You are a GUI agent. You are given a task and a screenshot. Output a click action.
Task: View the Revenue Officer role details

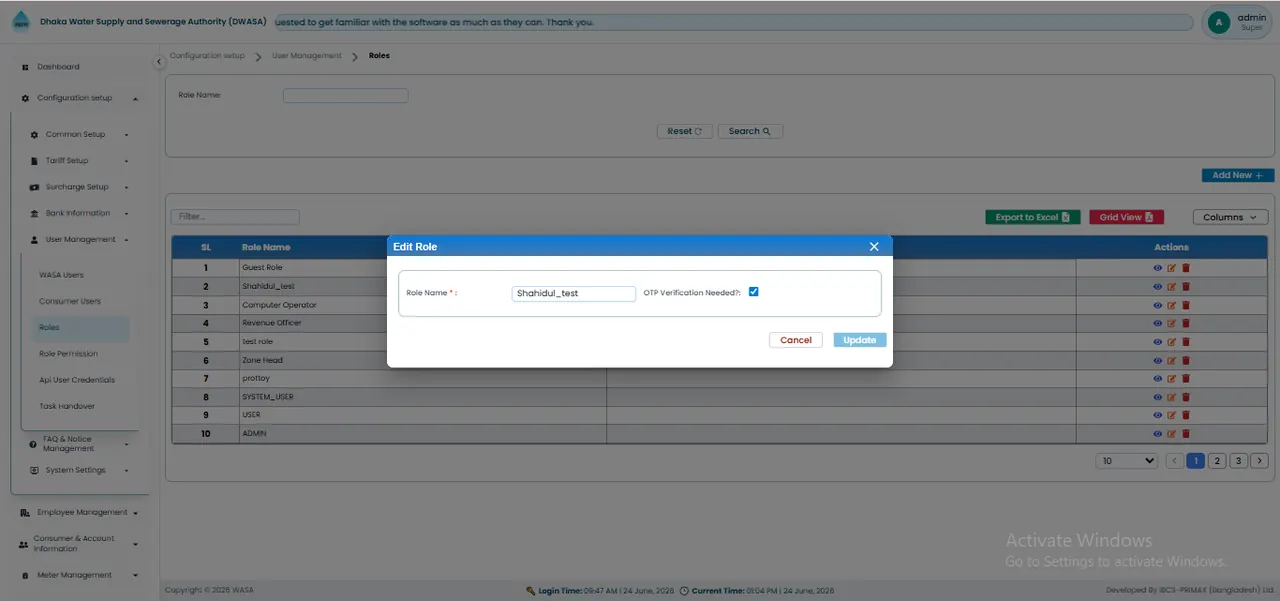[1158, 323]
